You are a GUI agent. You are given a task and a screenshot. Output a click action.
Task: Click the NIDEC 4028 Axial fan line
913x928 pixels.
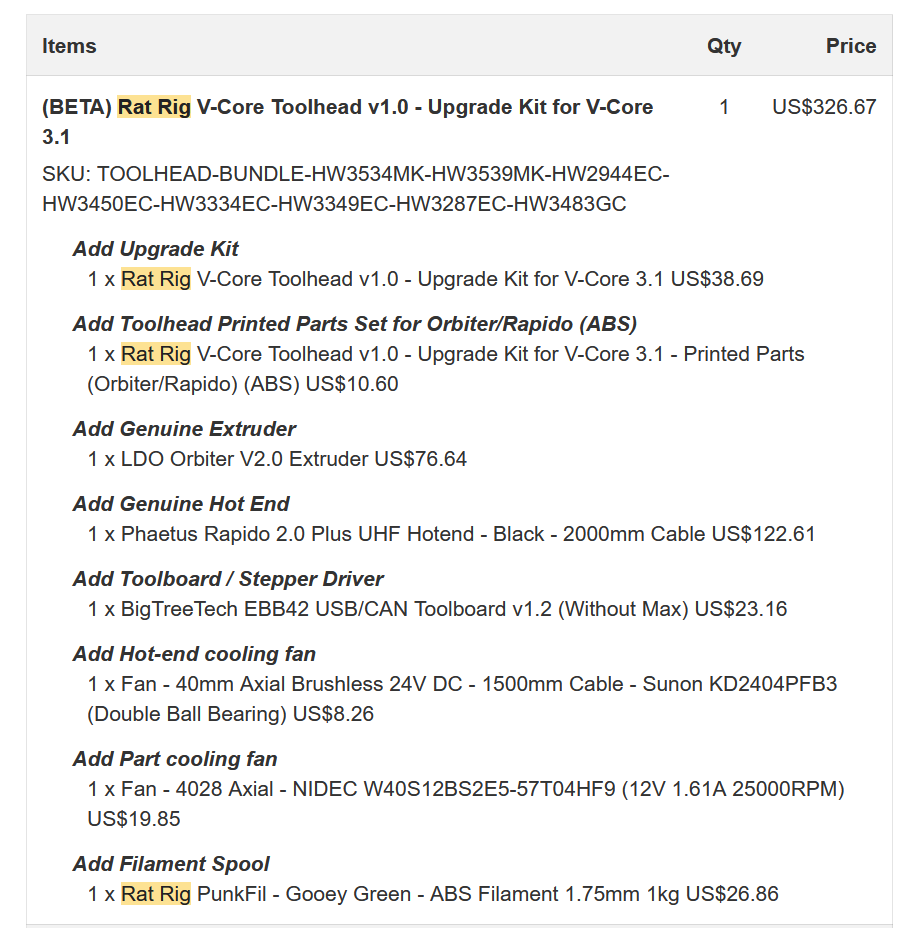tap(466, 804)
